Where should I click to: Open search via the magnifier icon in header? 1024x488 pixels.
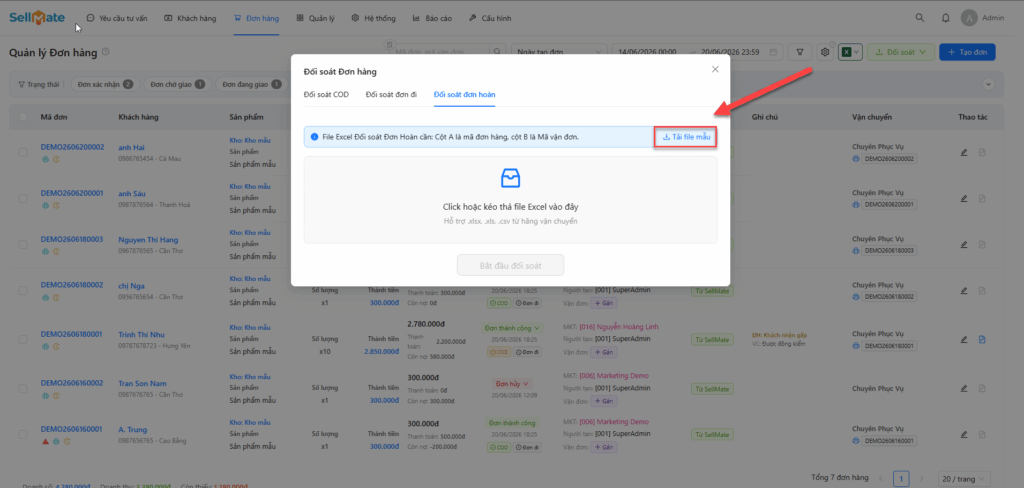click(x=920, y=18)
